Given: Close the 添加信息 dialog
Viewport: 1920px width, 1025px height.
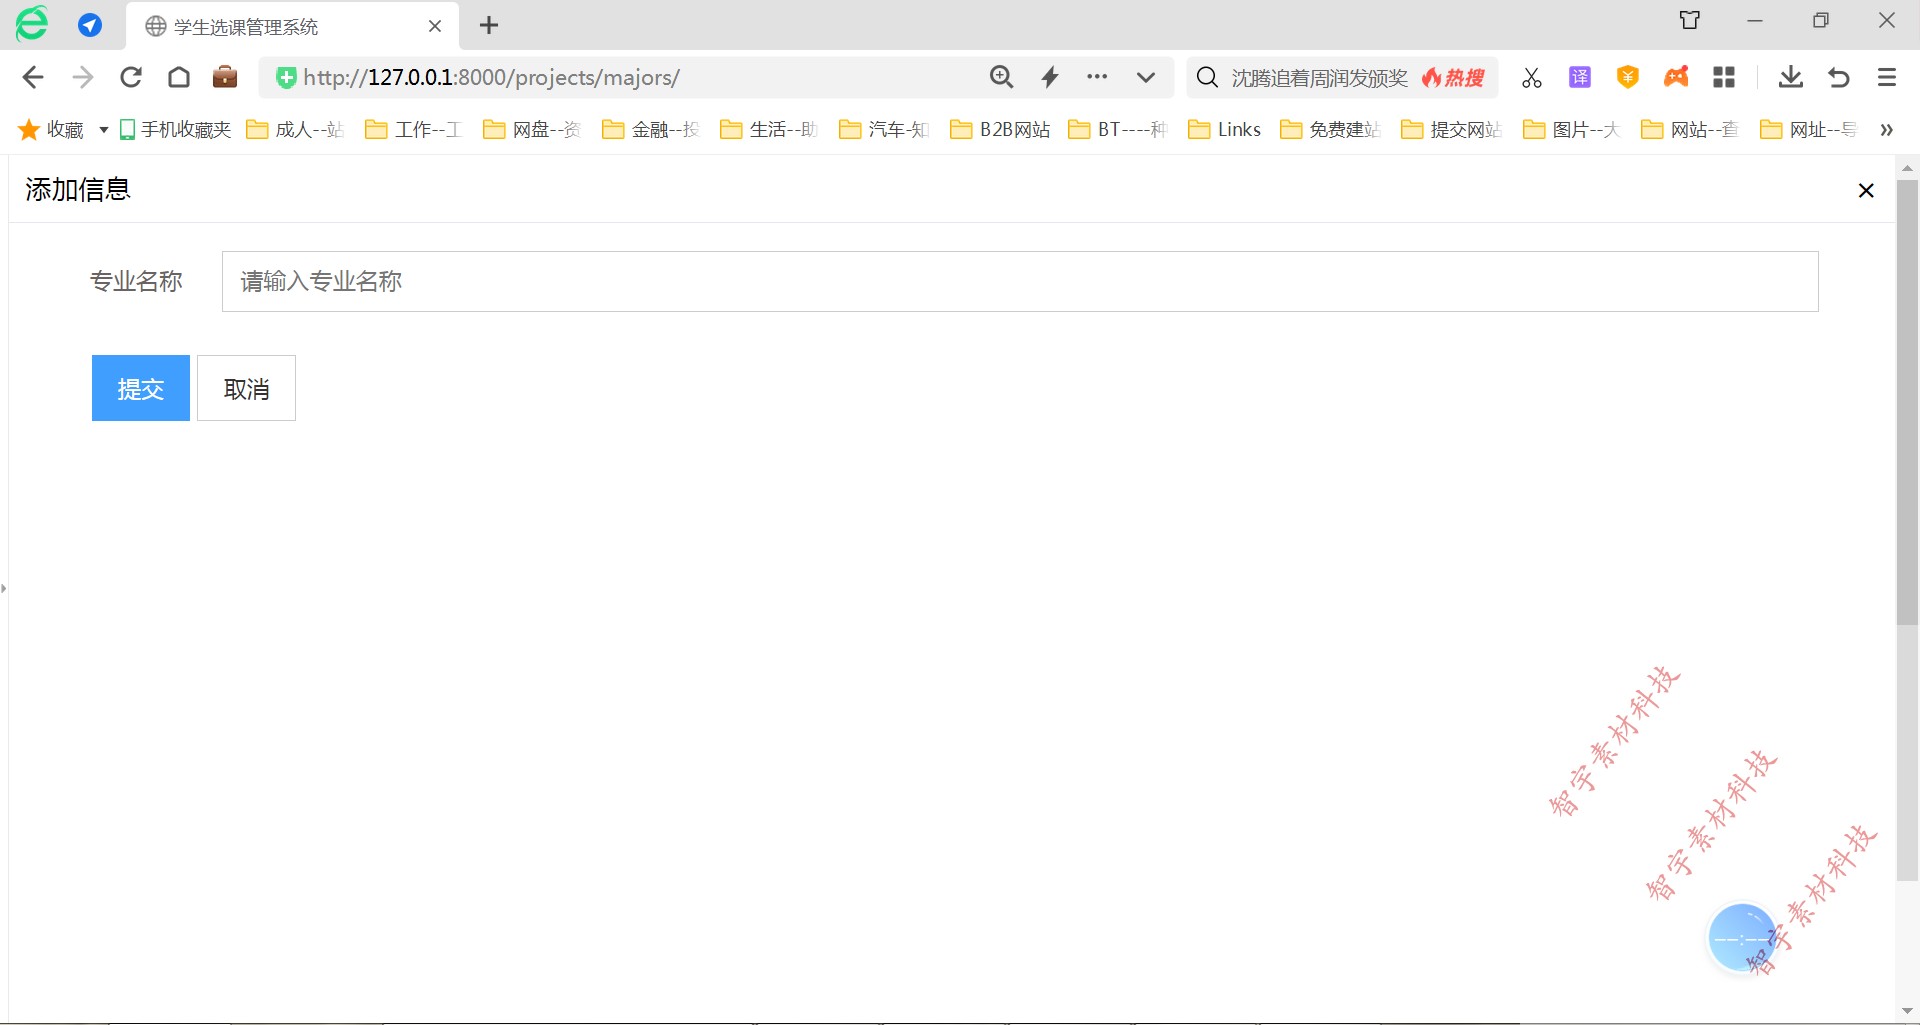Looking at the screenshot, I should point(1865,191).
